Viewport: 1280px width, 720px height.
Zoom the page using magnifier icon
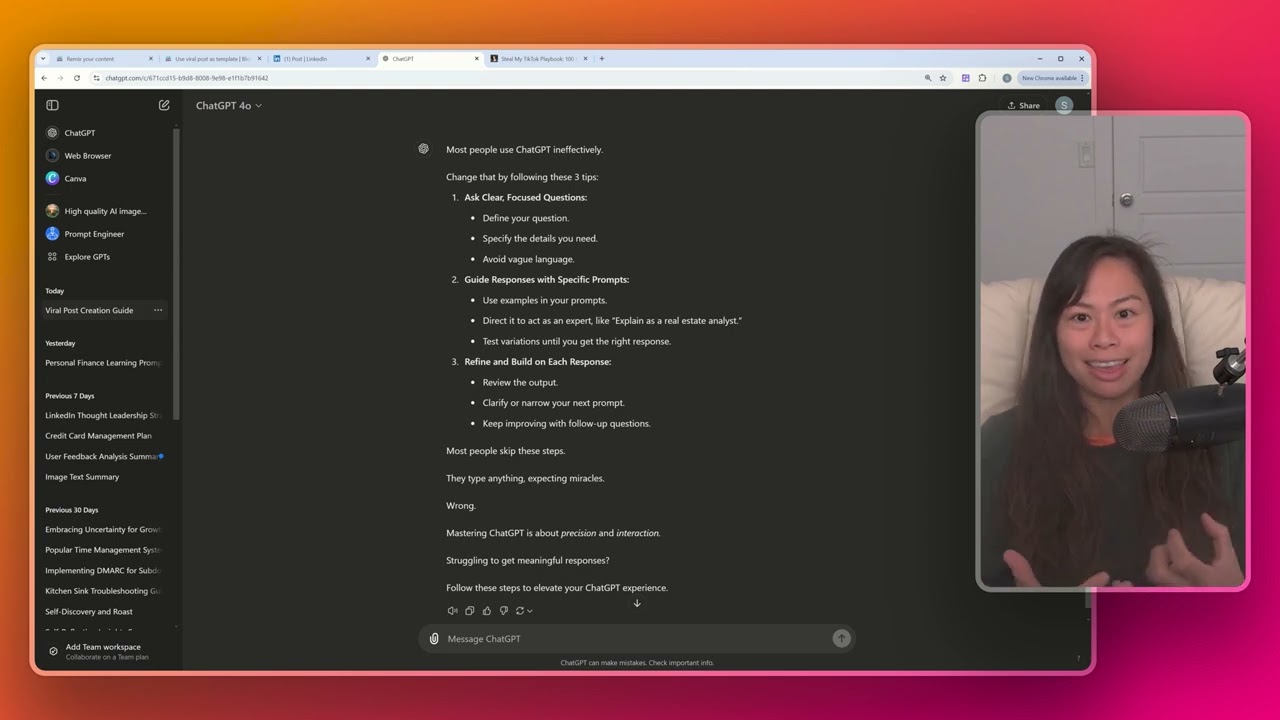pyautogui.click(x=928, y=78)
